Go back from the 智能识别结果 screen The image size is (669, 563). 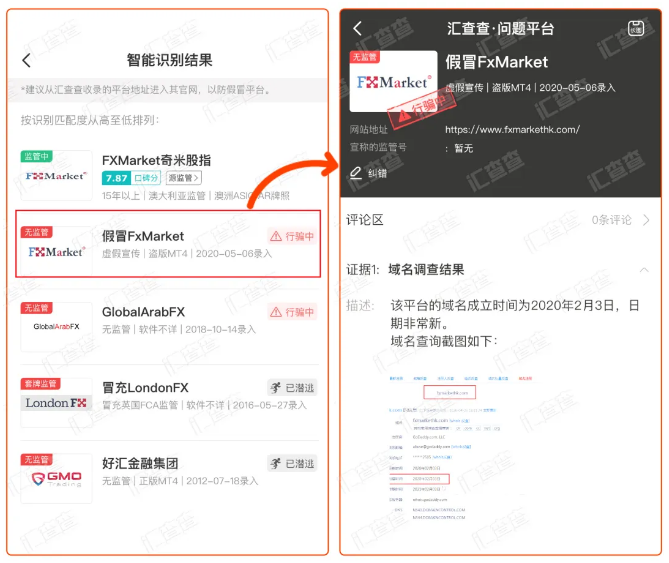pyautogui.click(x=26, y=60)
